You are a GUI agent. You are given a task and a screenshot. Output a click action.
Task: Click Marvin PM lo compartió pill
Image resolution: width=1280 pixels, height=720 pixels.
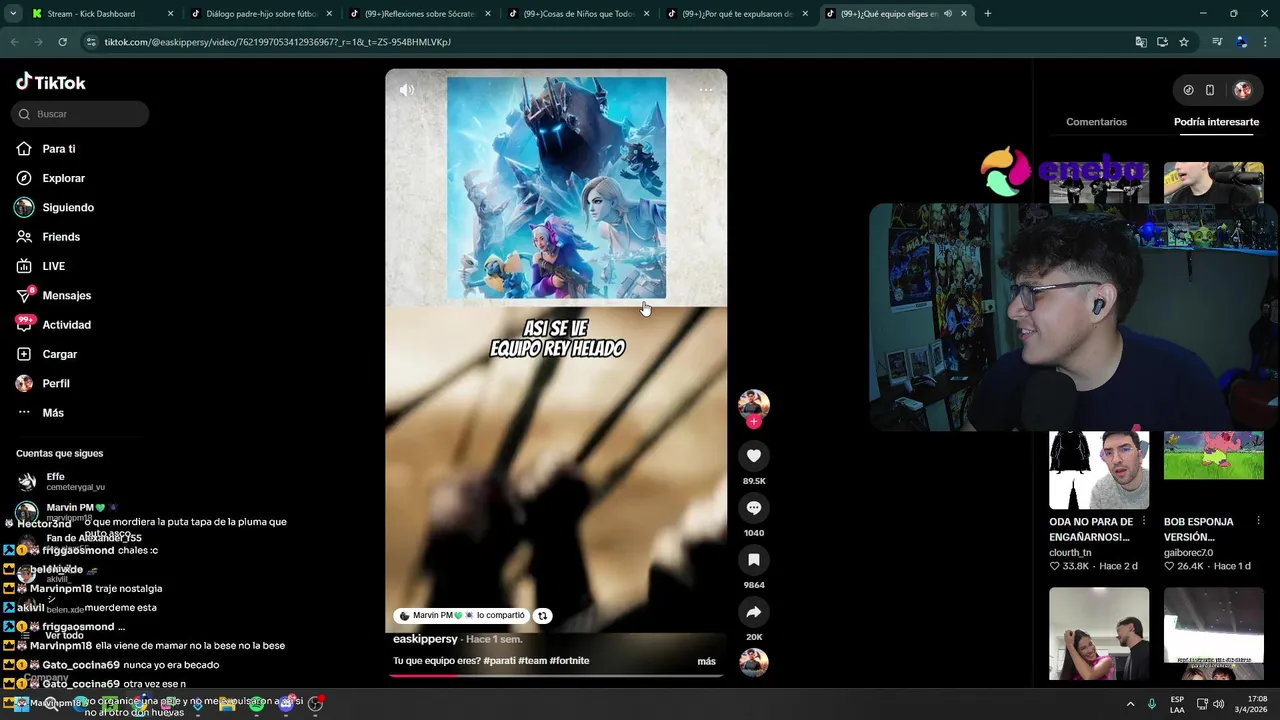[x=462, y=616]
